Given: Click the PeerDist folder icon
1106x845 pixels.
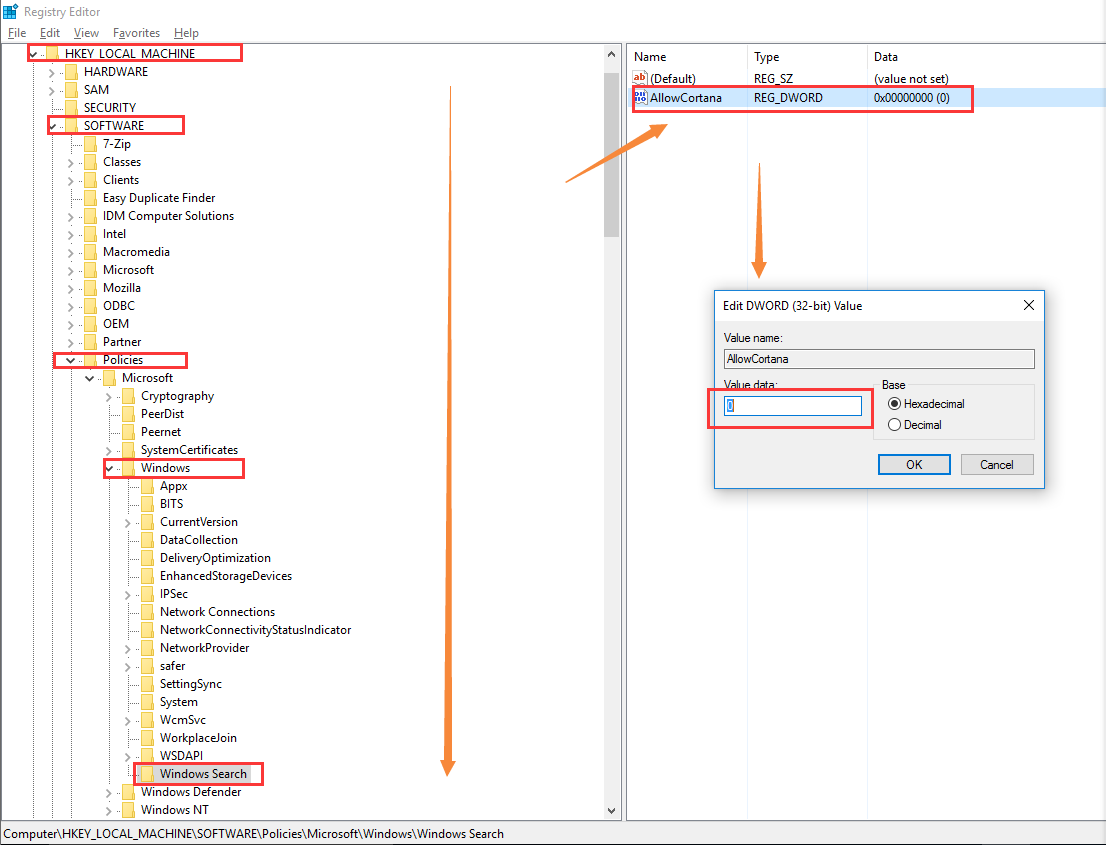Looking at the screenshot, I should click(x=128, y=413).
